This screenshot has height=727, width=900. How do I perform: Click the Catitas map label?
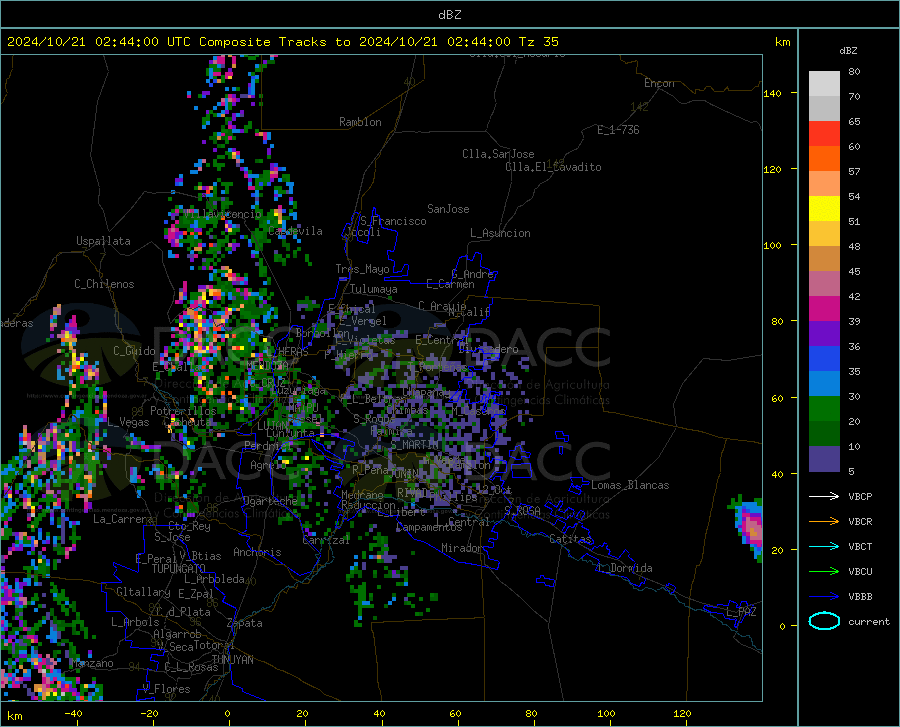(x=570, y=539)
